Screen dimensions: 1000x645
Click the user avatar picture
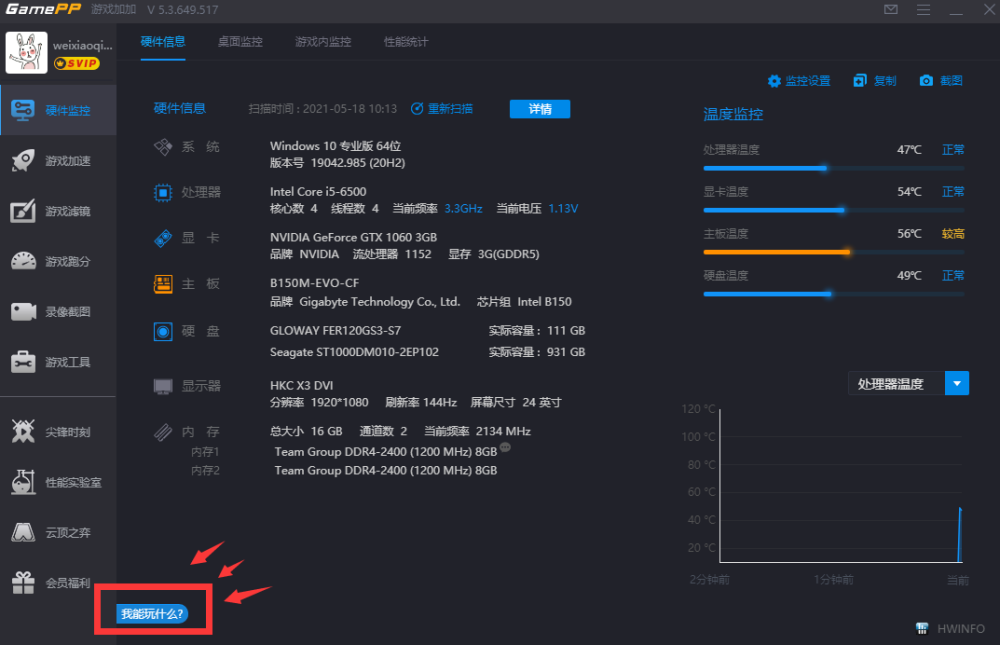click(x=26, y=53)
